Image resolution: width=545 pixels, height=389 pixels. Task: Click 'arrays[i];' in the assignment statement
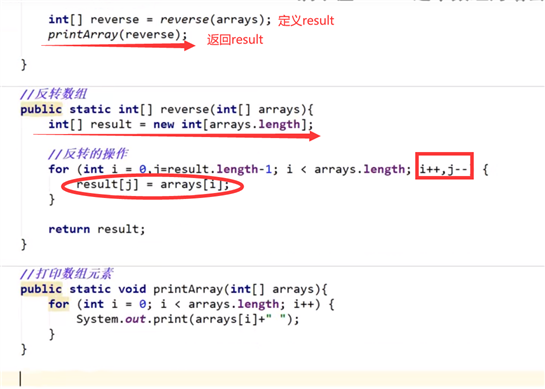coord(195,184)
